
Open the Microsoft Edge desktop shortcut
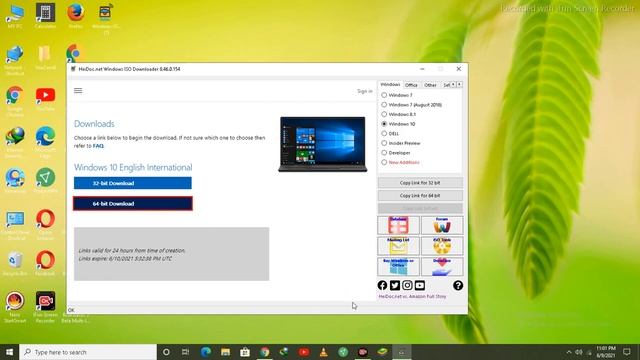(45, 141)
